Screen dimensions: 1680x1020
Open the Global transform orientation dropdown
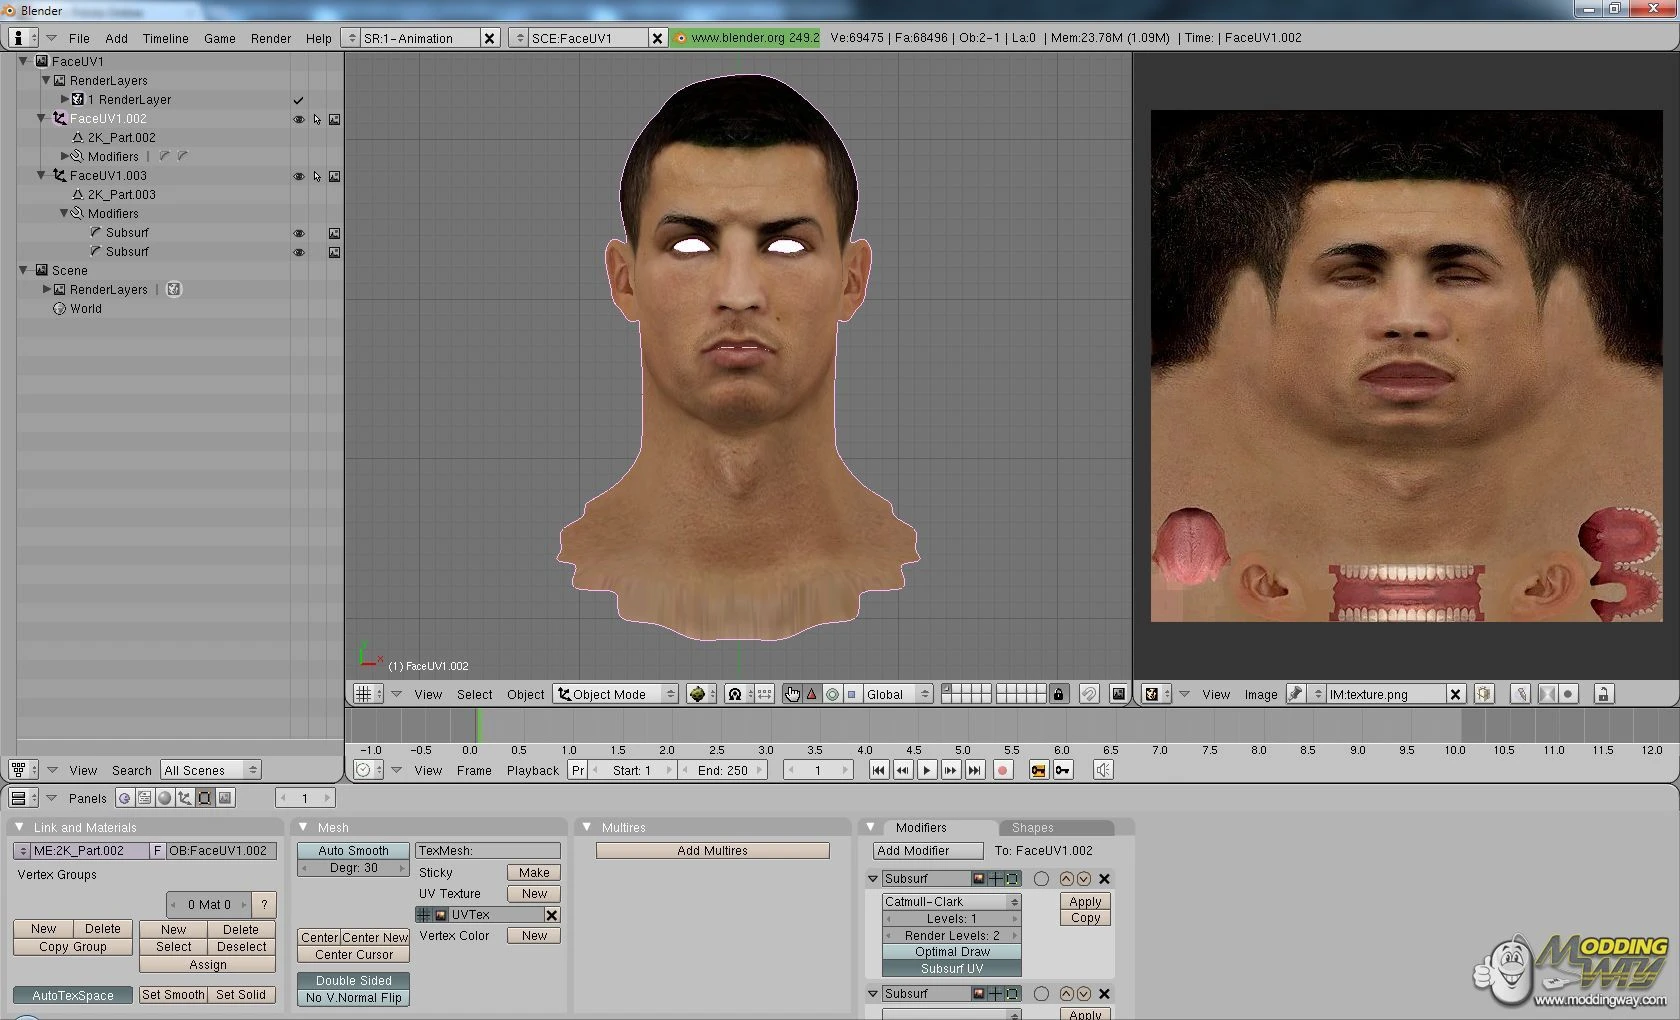pos(895,694)
